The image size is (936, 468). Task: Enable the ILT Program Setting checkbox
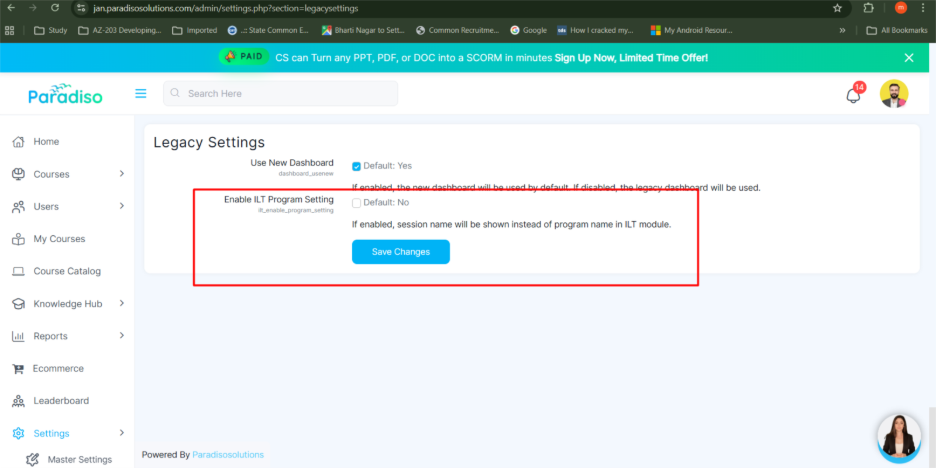click(x=357, y=202)
